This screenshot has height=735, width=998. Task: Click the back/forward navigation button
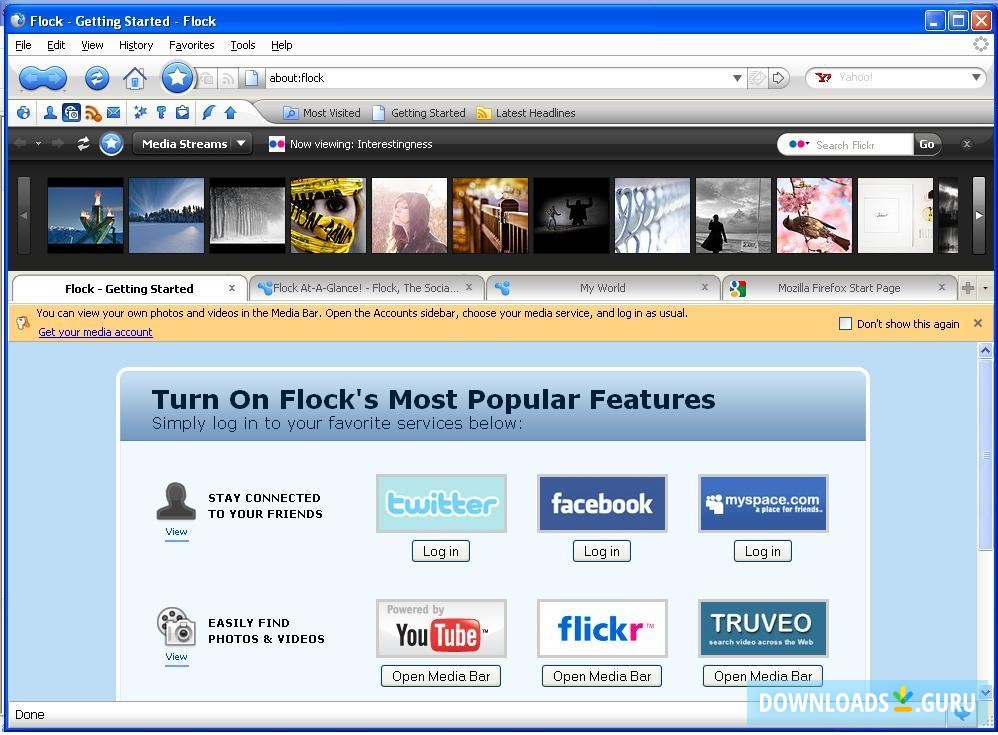click(x=43, y=78)
